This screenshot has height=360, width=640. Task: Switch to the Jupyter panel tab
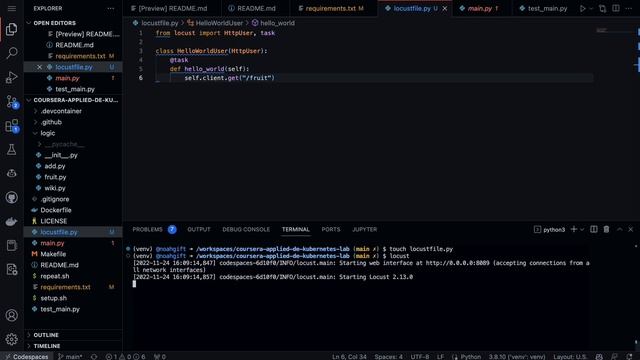coord(364,229)
